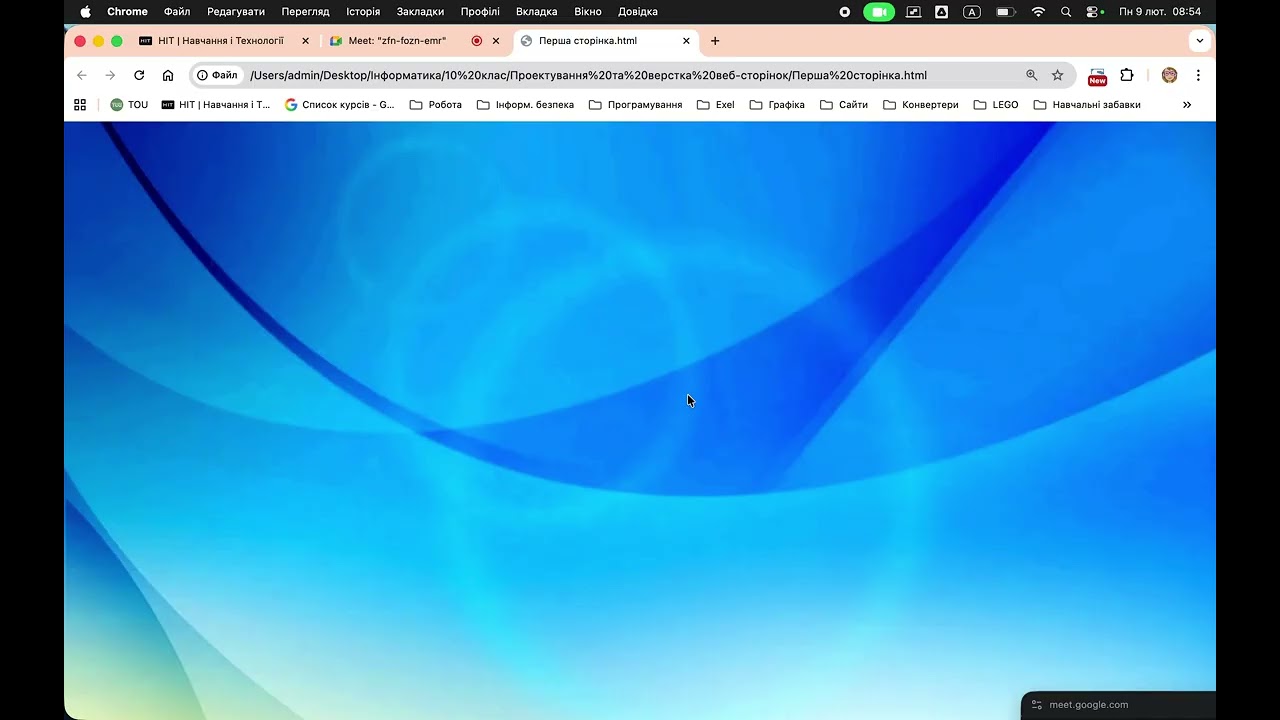This screenshot has height=720, width=1280.
Task: Click the recording indicator on Meet tab
Action: coord(476,41)
